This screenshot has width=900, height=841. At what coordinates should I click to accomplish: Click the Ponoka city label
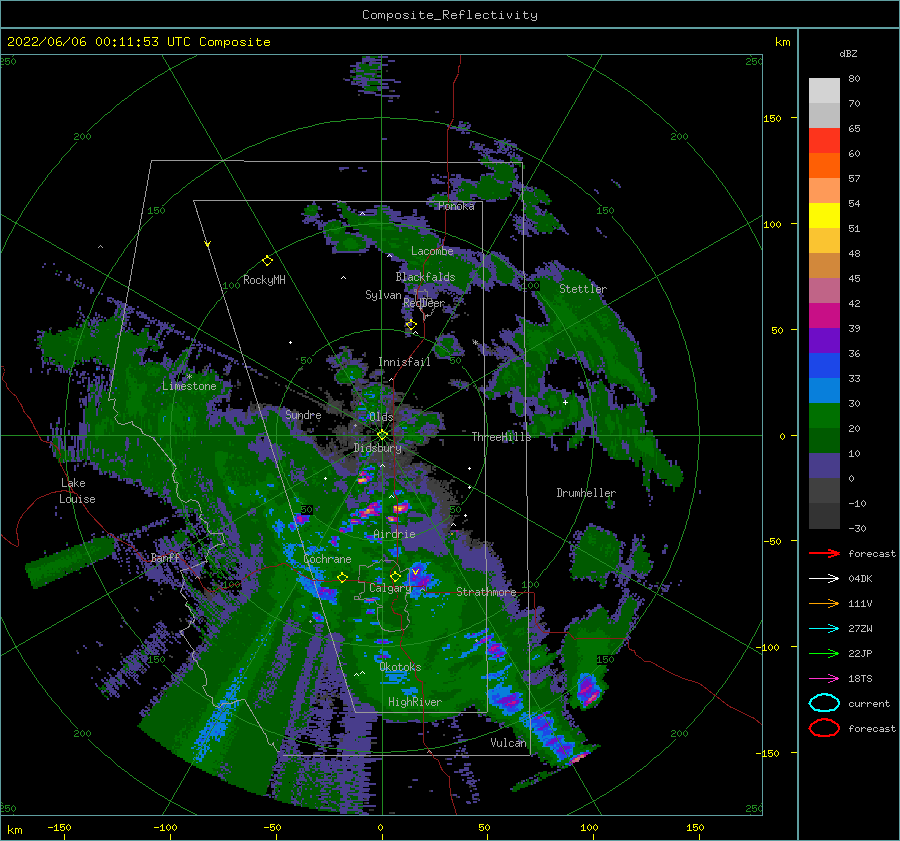pyautogui.click(x=456, y=206)
